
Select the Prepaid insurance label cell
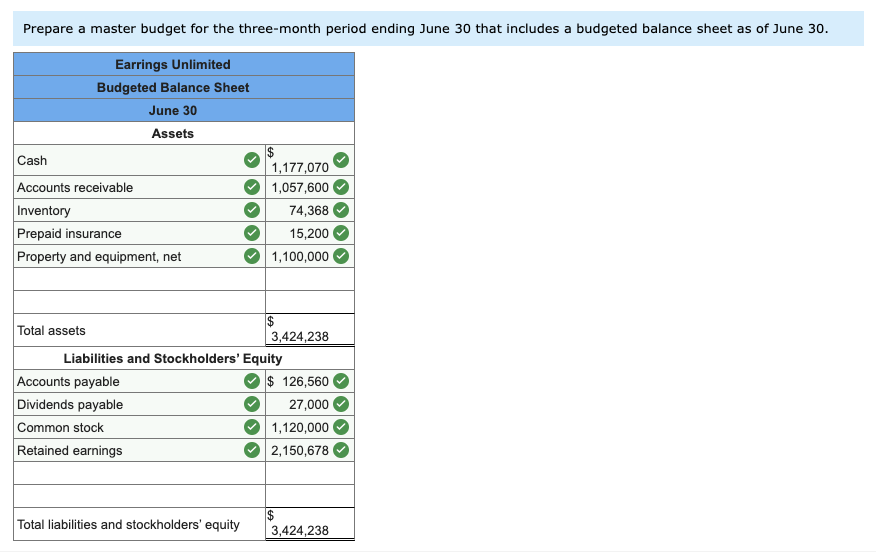(139, 233)
